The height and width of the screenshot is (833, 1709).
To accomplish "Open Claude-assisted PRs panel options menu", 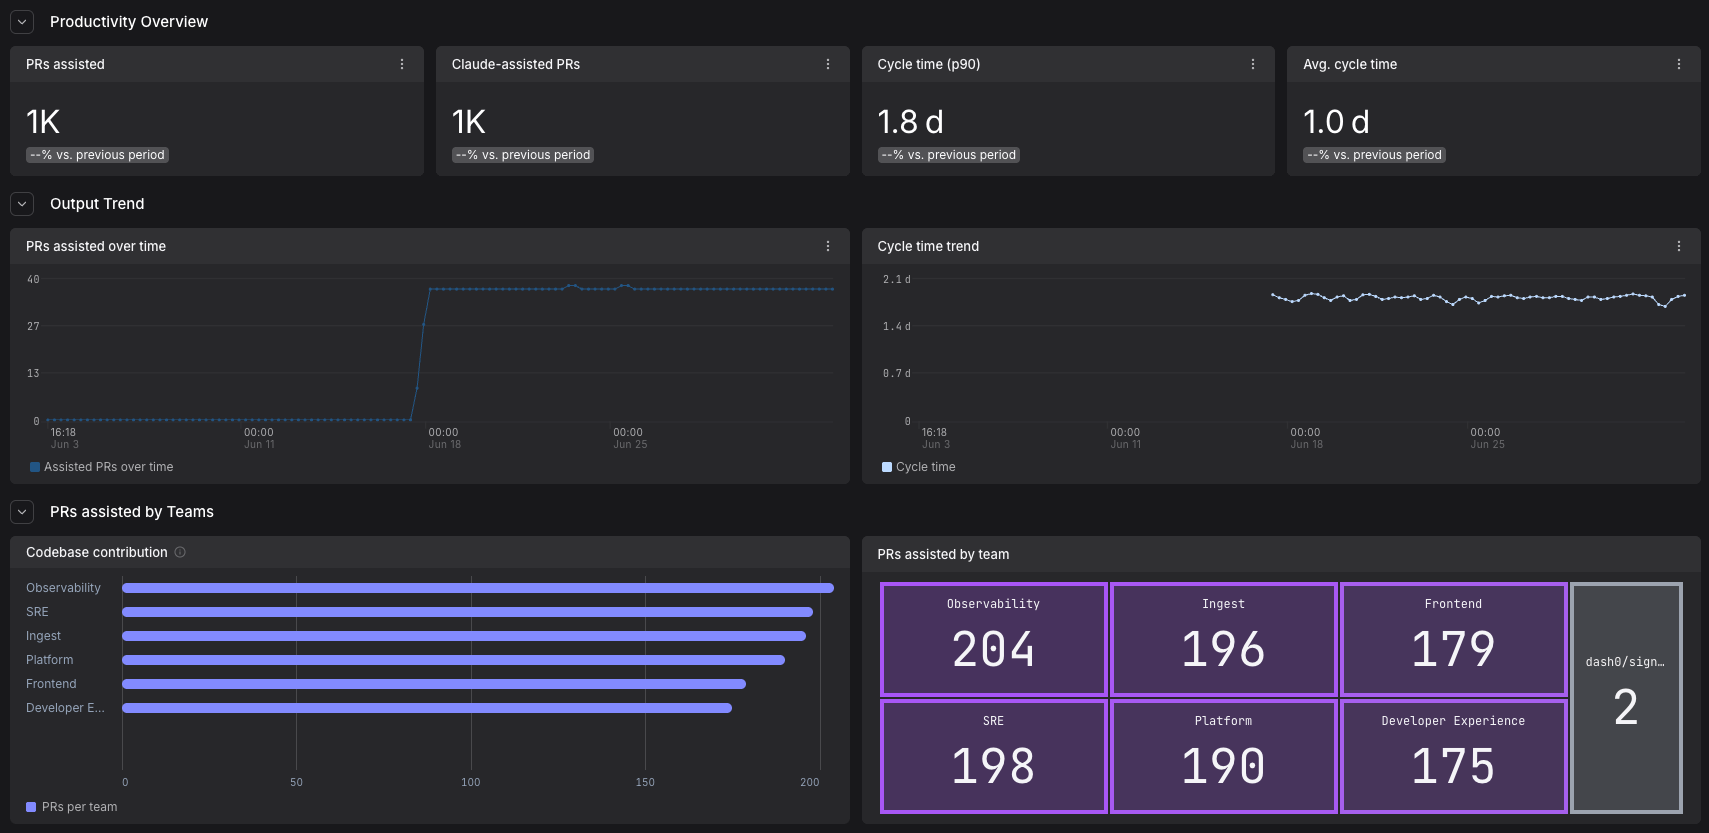I will click(828, 64).
